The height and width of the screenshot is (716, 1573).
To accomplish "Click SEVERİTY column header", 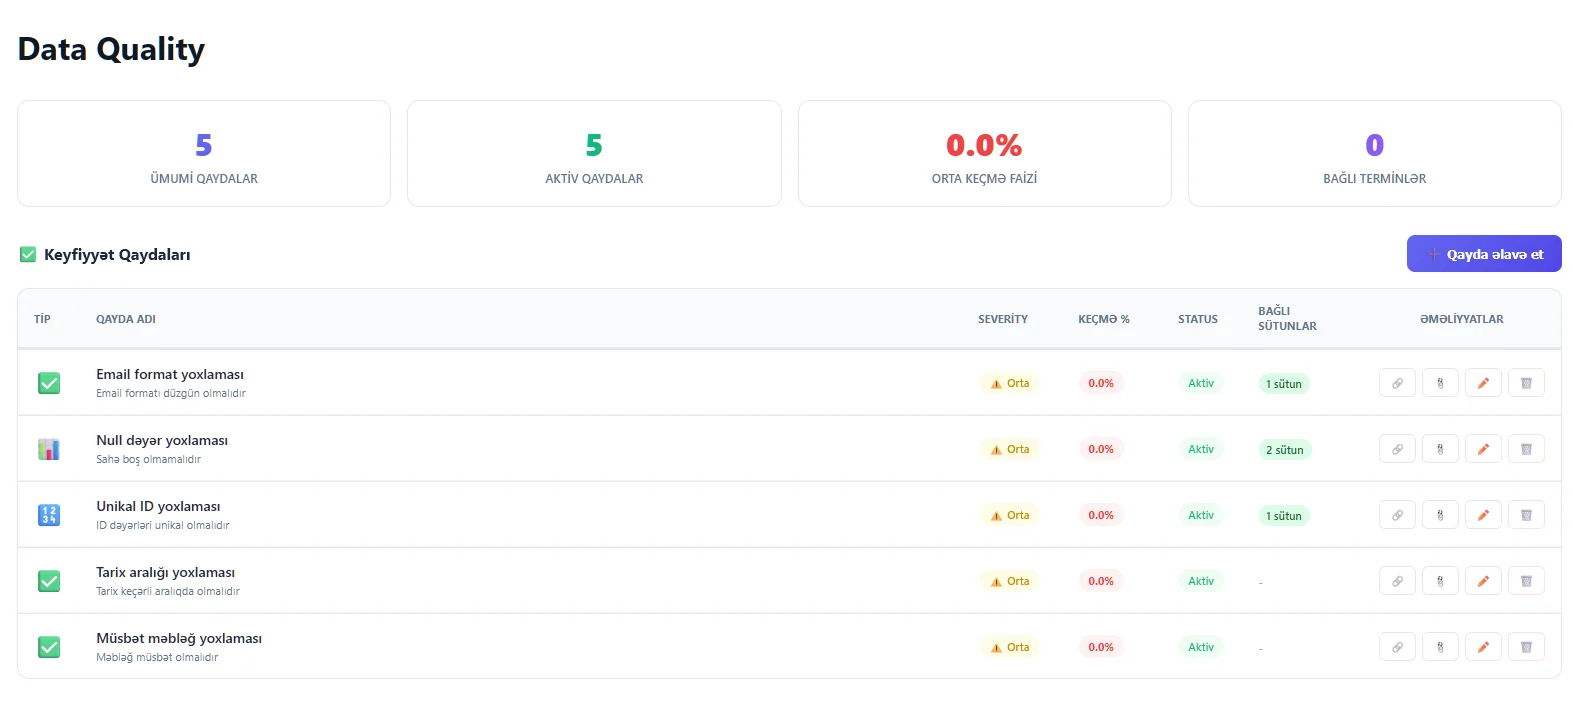I will [1003, 319].
